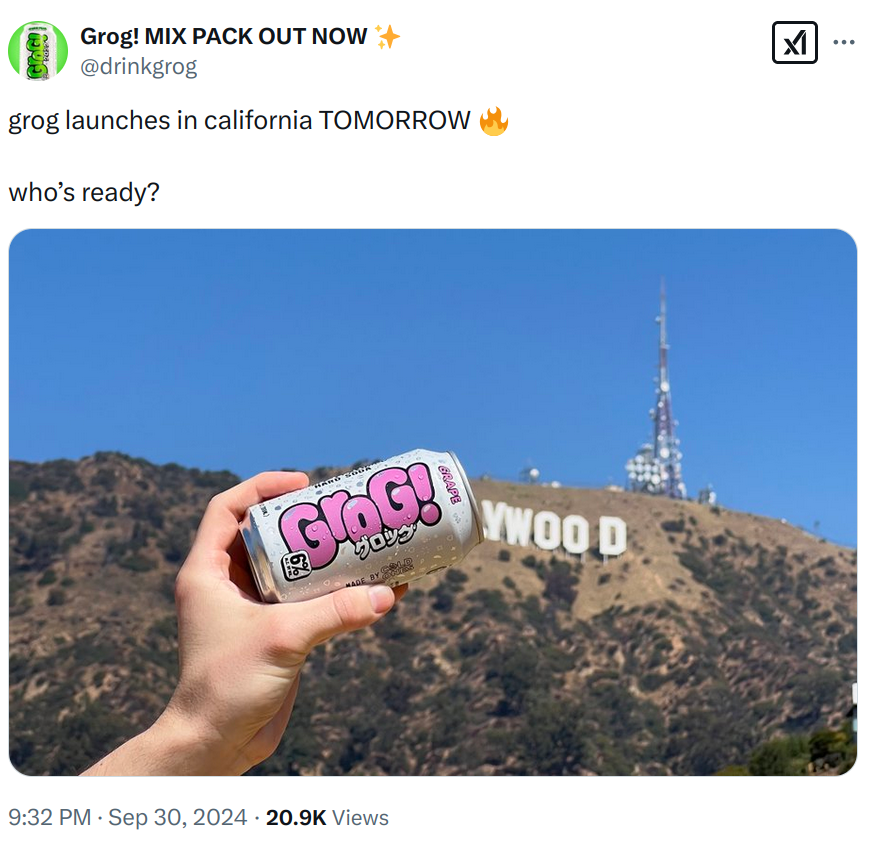The width and height of the screenshot is (869, 842).
Task: Open the Grog profile avatar
Action: point(38,50)
